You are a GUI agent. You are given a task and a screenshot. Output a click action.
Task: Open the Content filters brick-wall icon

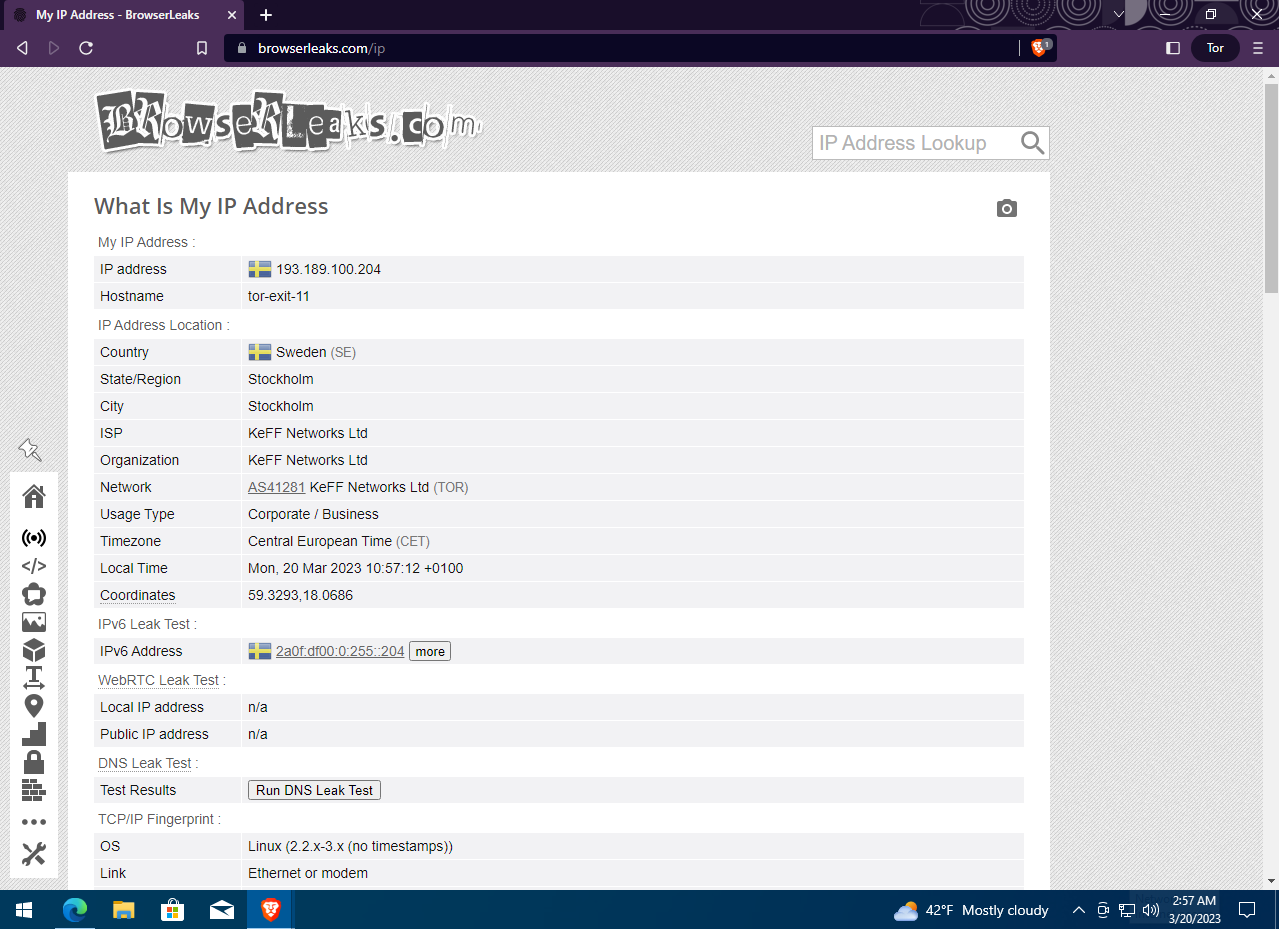click(34, 790)
